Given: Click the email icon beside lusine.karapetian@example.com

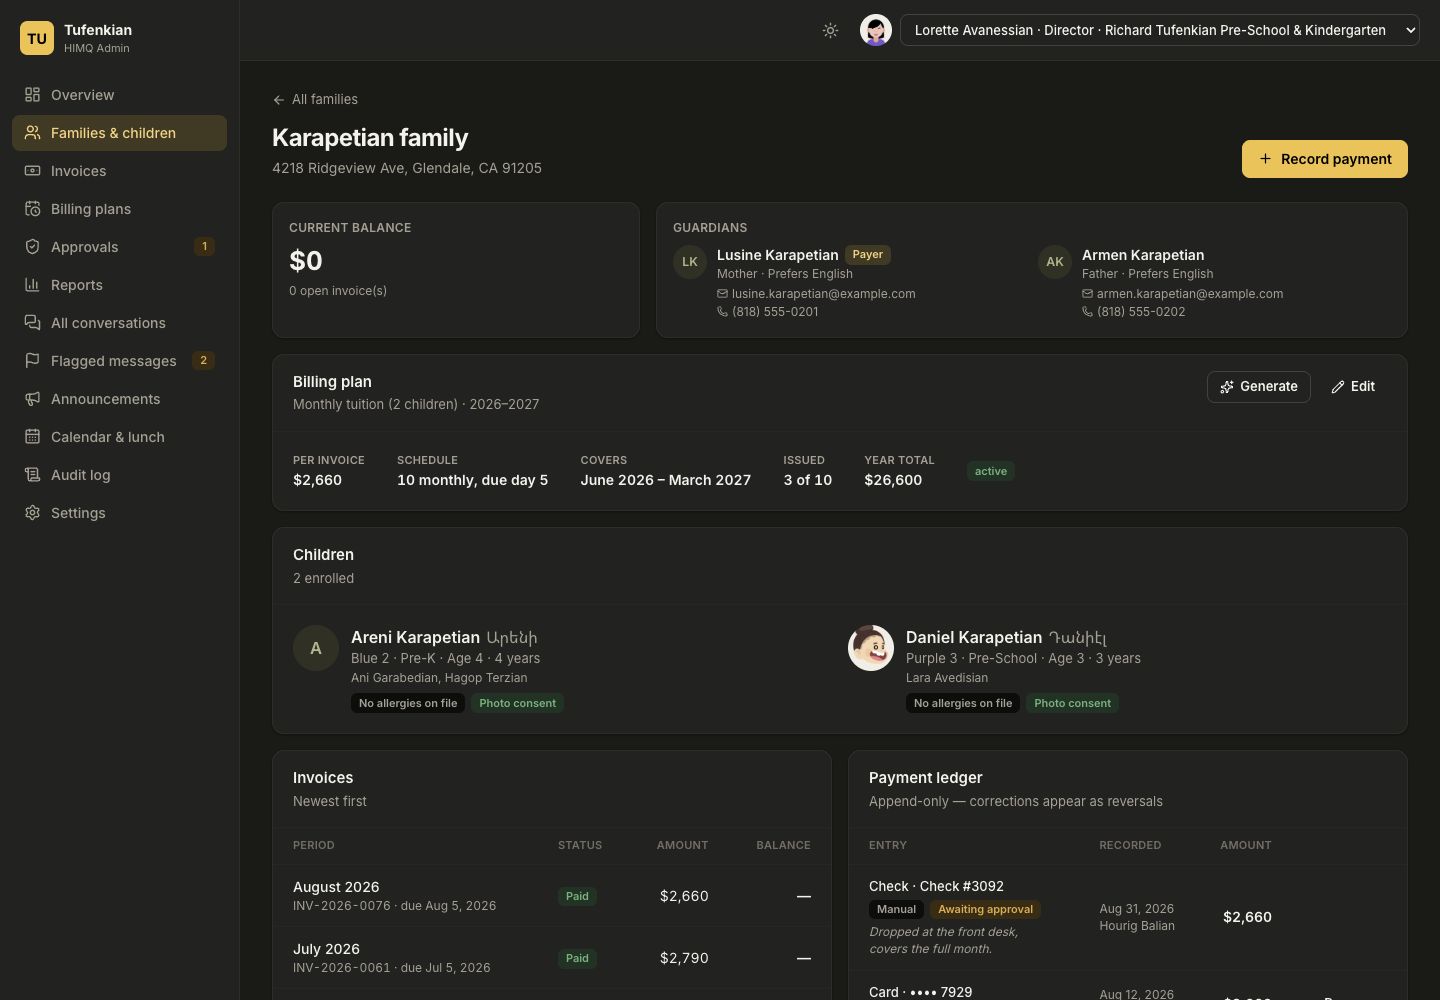Looking at the screenshot, I should (722, 294).
